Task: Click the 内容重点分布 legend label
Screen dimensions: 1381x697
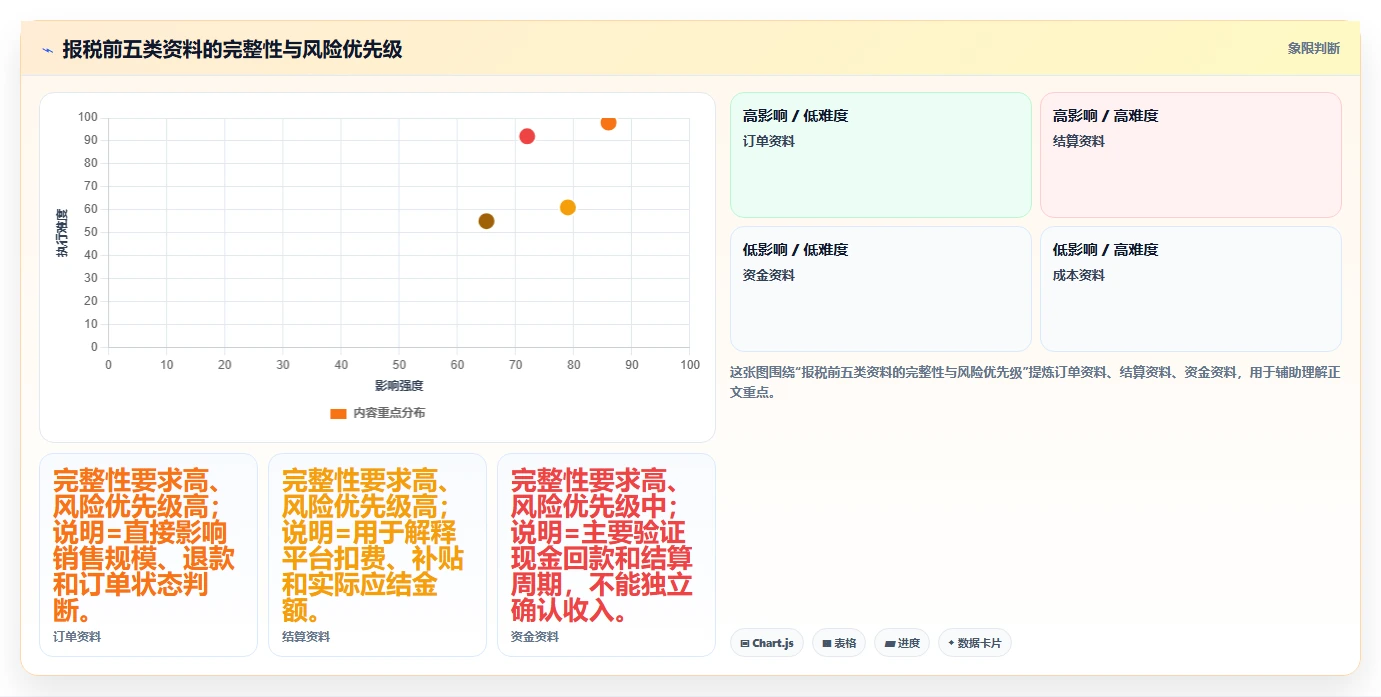Action: point(389,413)
